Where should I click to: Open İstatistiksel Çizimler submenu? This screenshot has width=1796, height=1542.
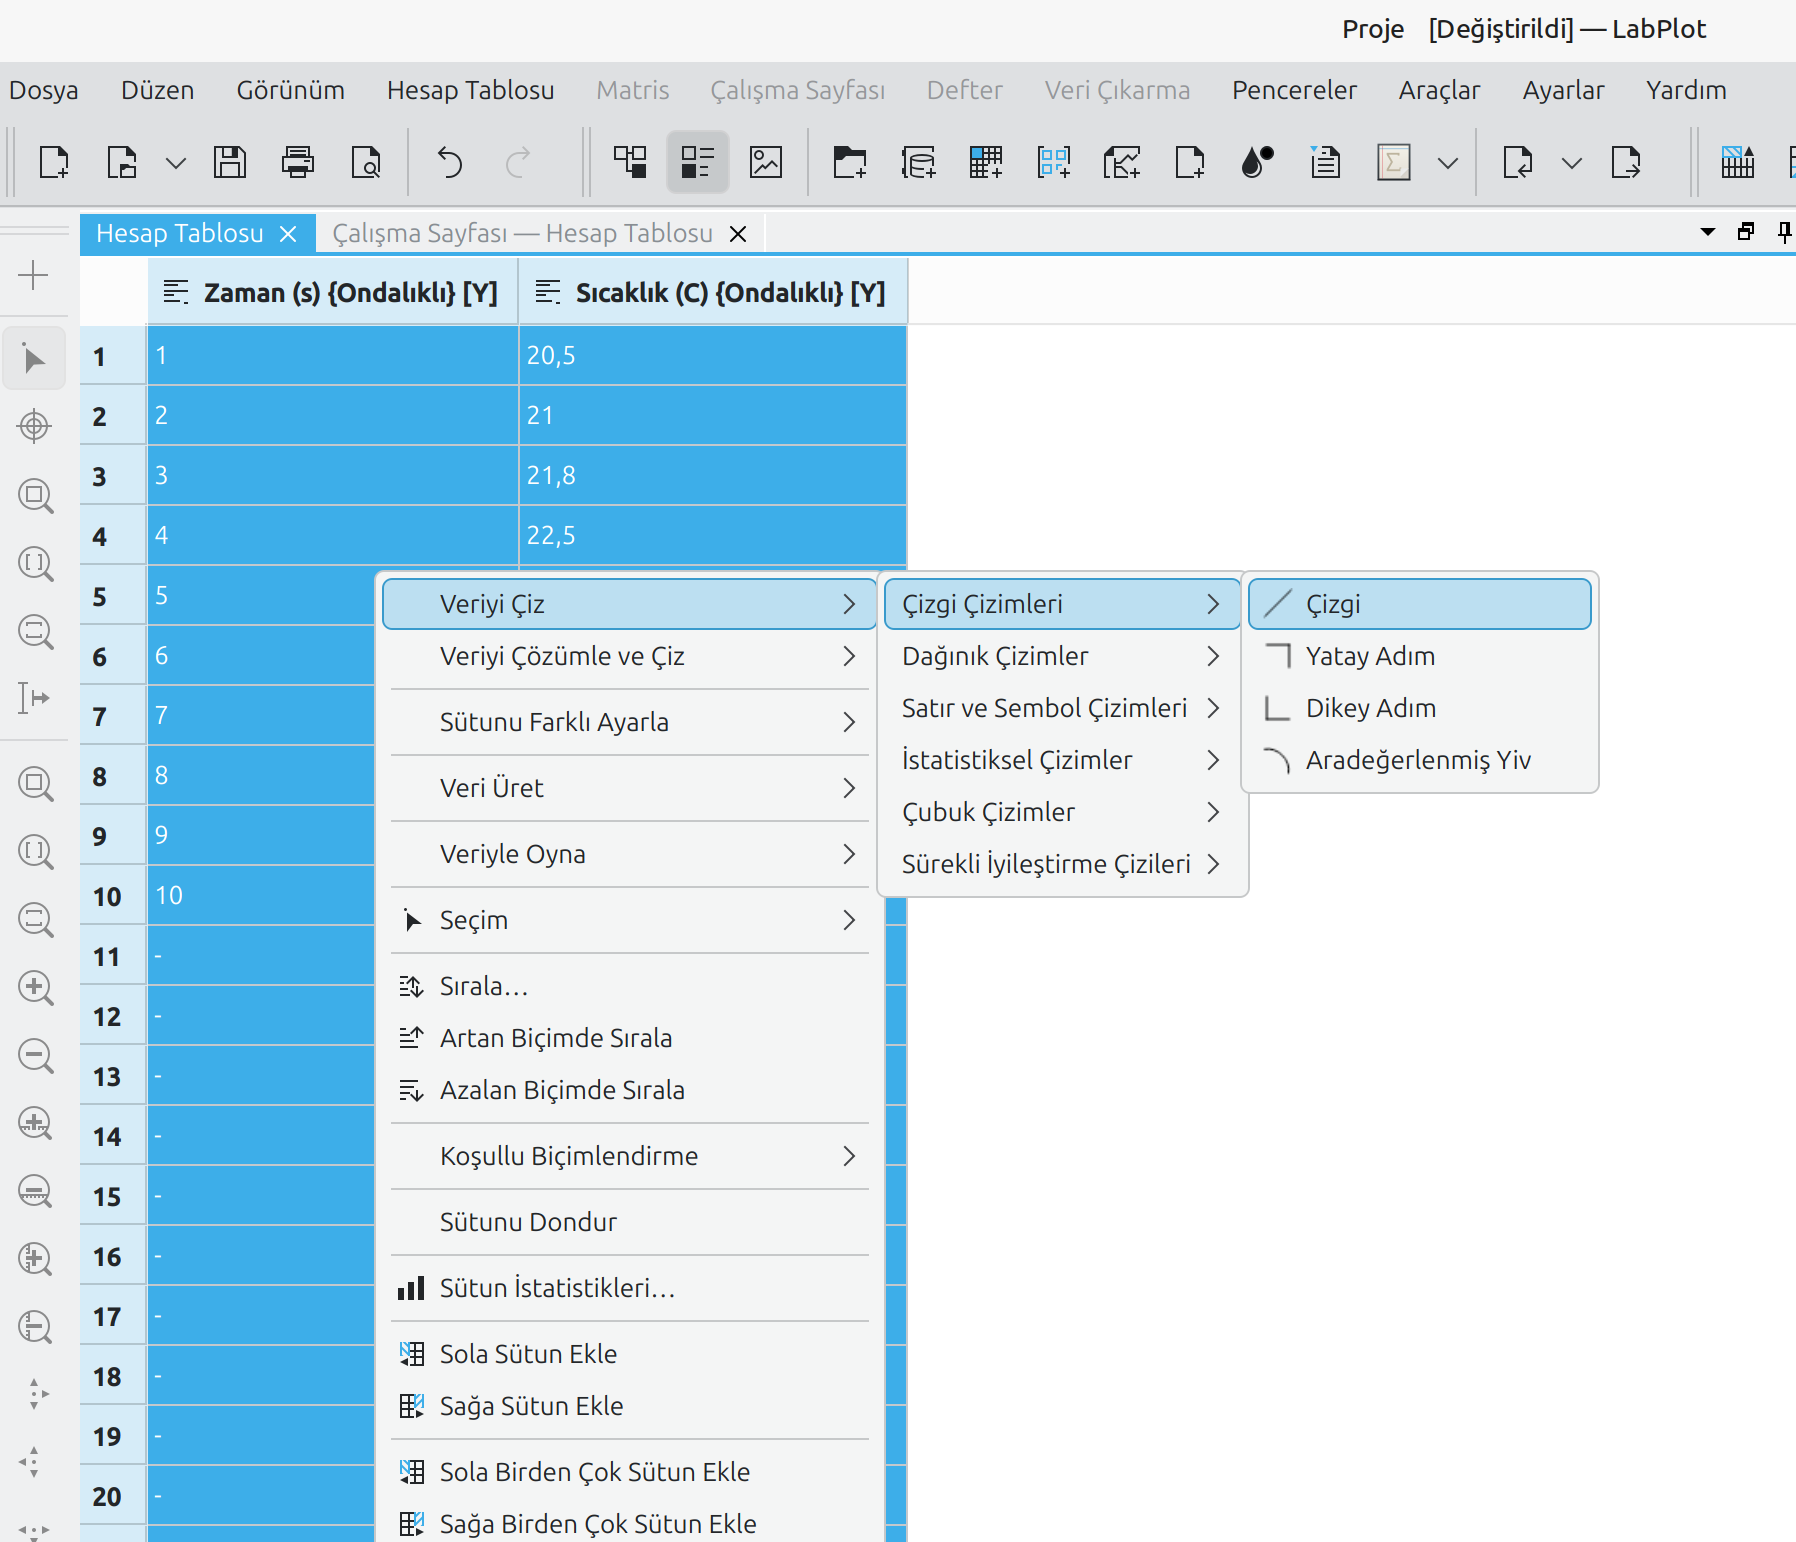coord(1062,760)
